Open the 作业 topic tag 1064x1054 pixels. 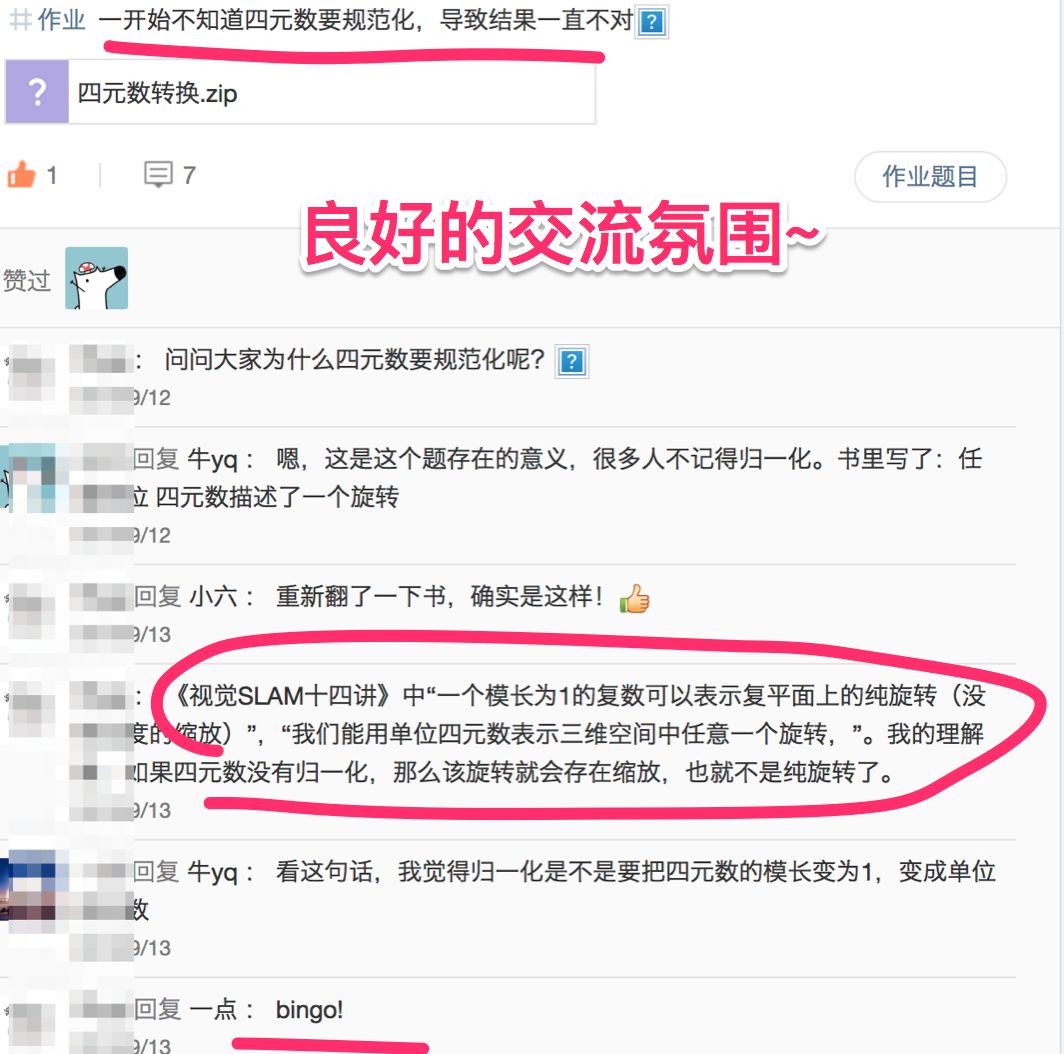[x=61, y=19]
